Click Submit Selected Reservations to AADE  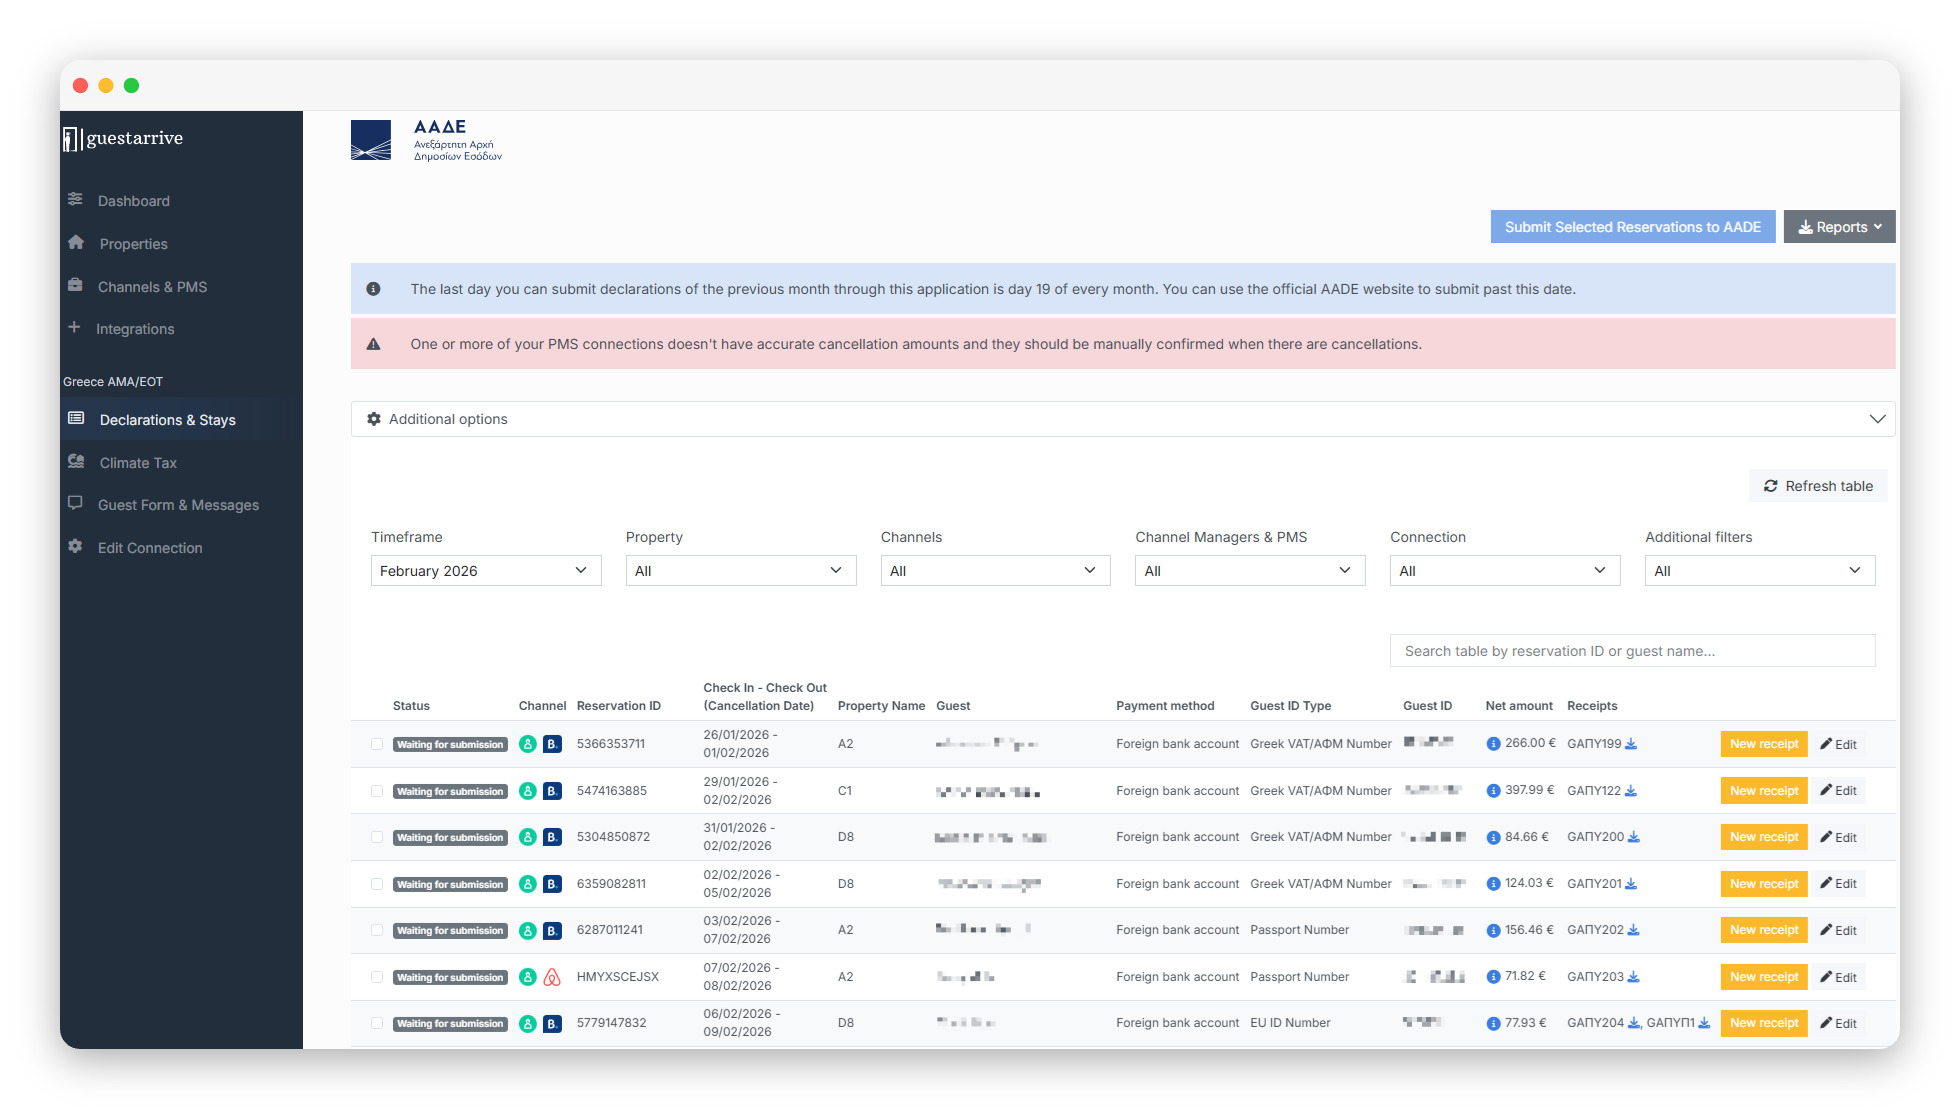1632,227
